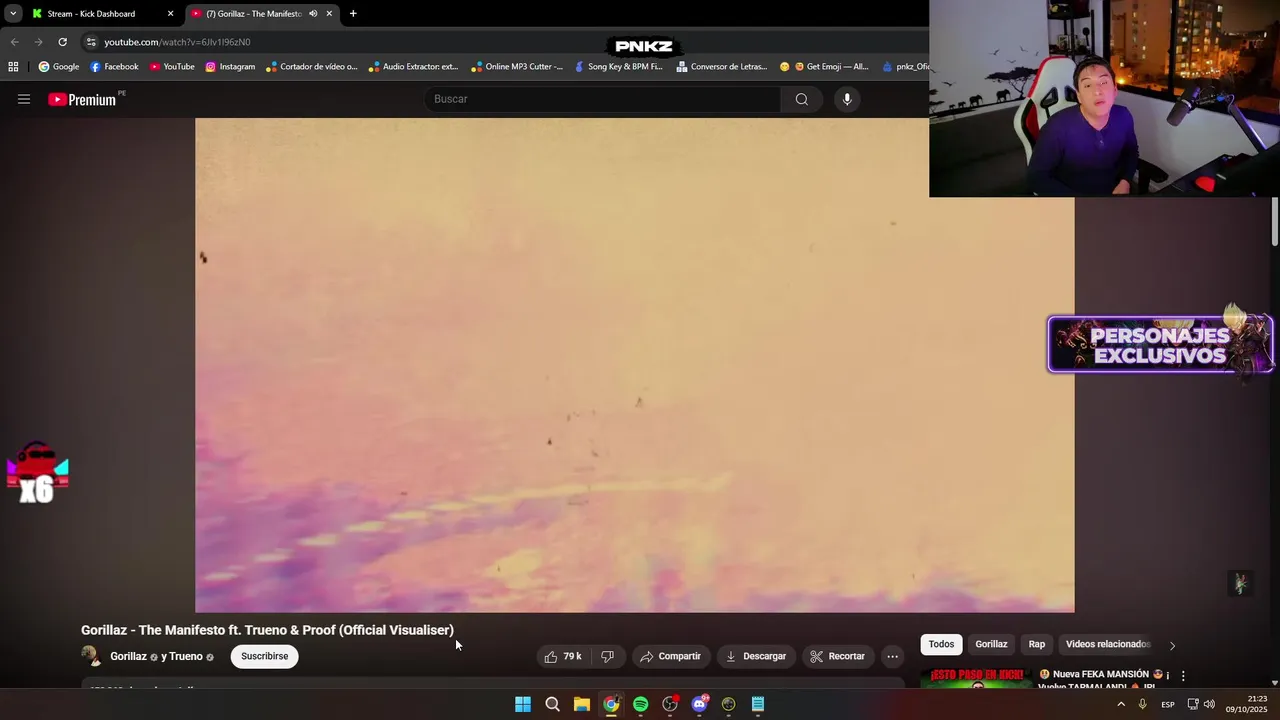Click the microphone tray icon
Image resolution: width=1280 pixels, height=720 pixels.
1142,704
